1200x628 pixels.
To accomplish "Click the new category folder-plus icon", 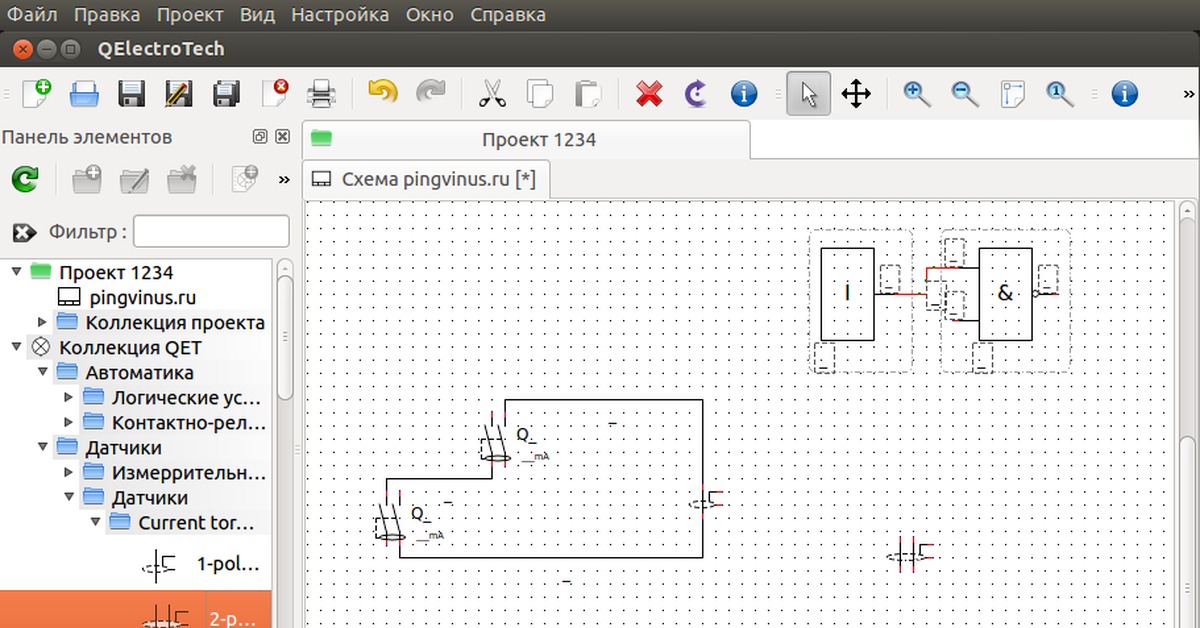I will 87,179.
